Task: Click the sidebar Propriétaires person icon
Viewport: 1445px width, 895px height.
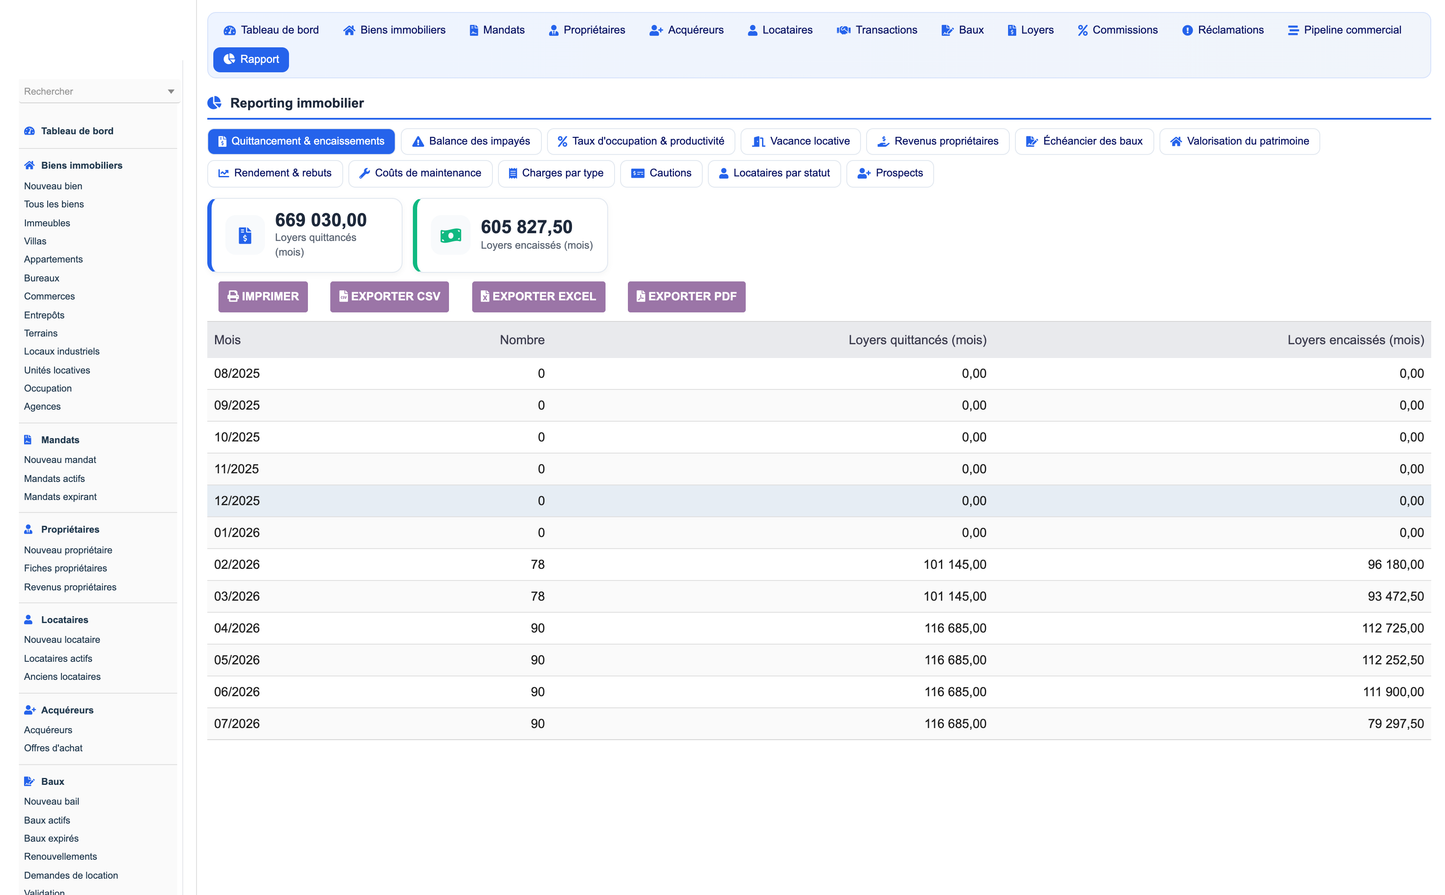Action: pyautogui.click(x=28, y=530)
